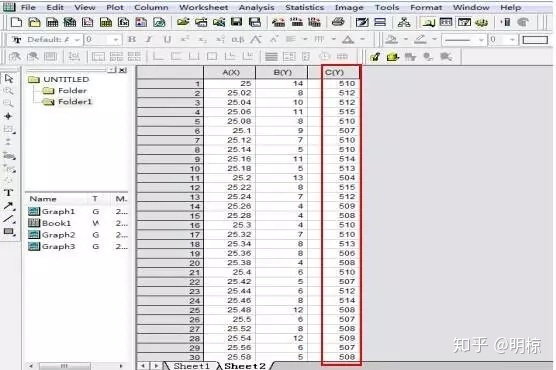Select the Screen Reader crosshair tool
The height and width of the screenshot is (370, 556).
(x=9, y=116)
